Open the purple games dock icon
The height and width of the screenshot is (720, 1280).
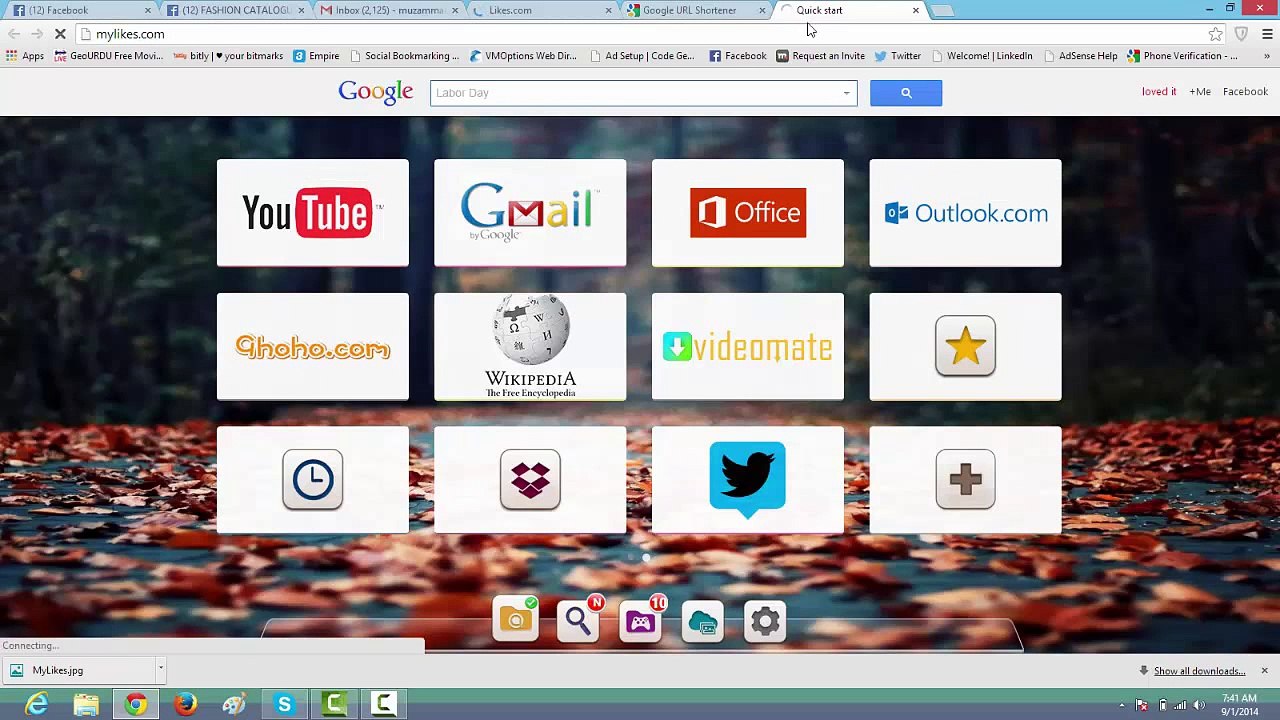pos(641,621)
